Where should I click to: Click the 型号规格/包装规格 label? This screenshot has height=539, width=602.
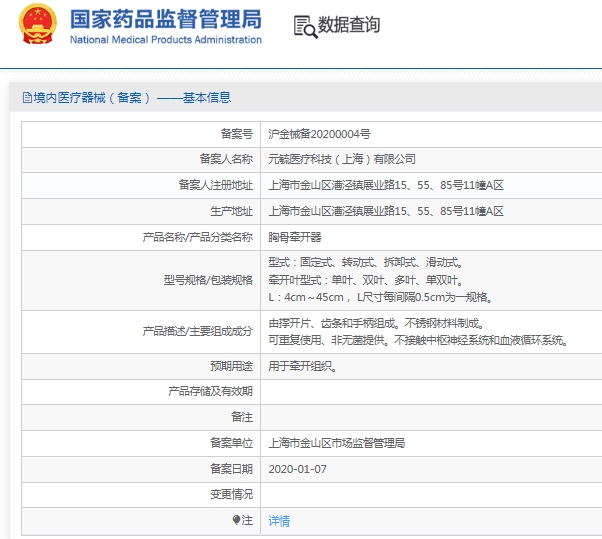coord(208,280)
